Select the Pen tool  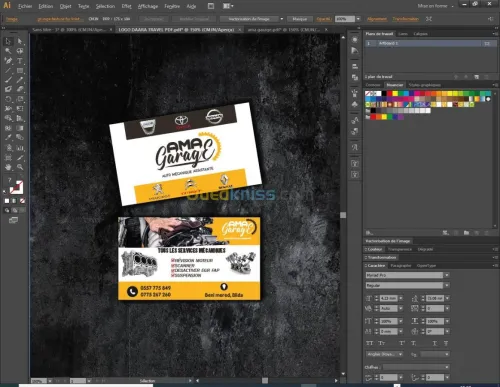[x=8, y=61]
